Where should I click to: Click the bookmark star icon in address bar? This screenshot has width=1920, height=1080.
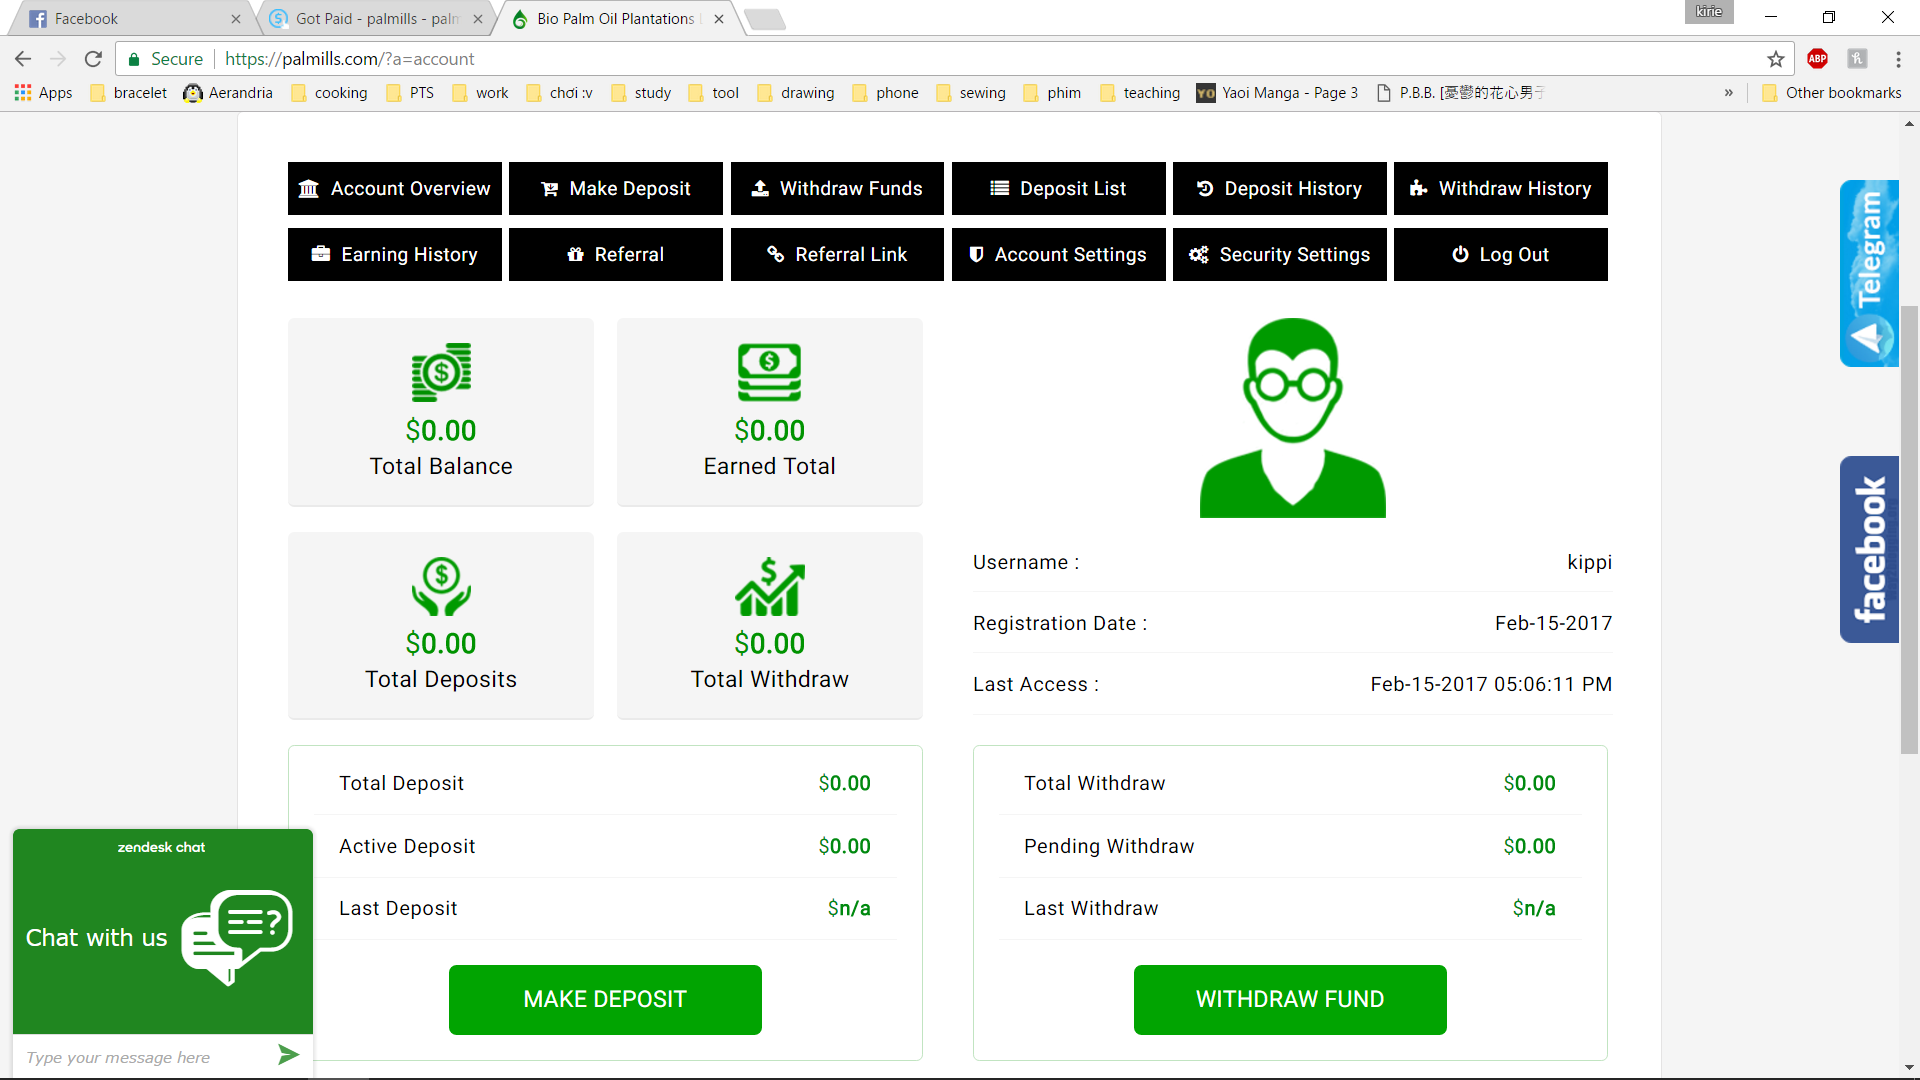point(1775,59)
